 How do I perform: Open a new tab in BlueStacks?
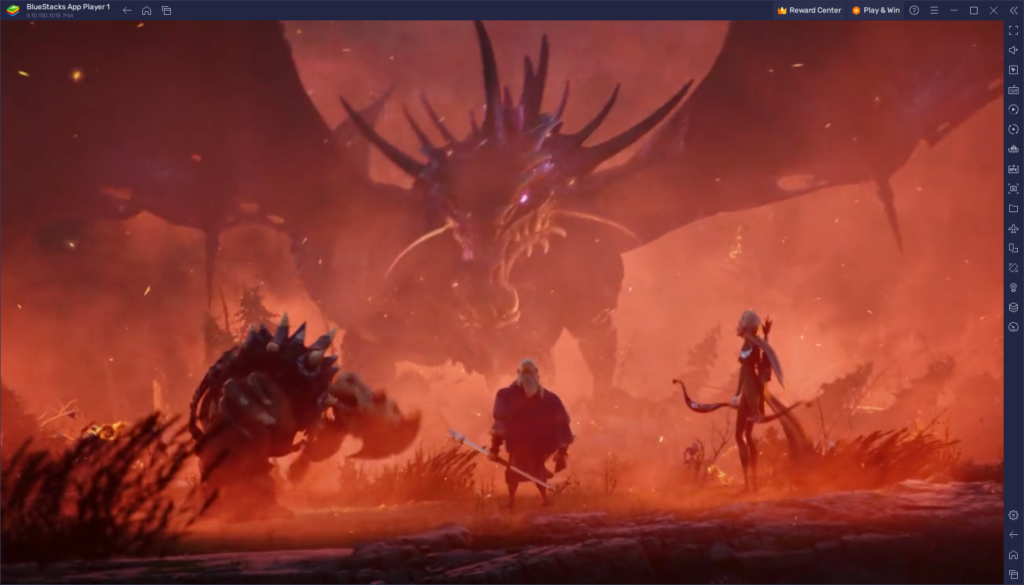coord(166,10)
